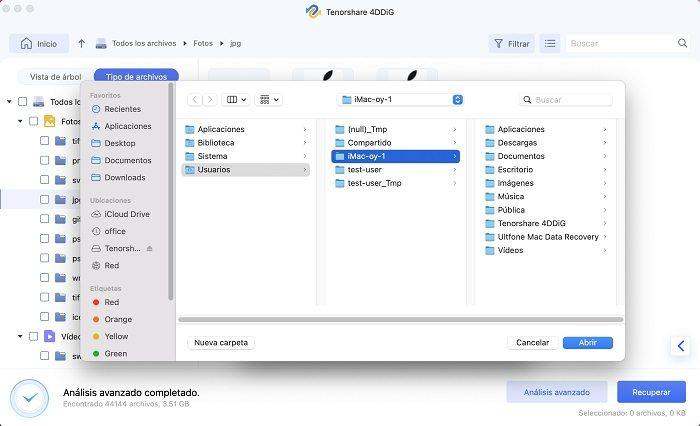Viewport: 700px width, 426px height.
Task: Open iCloud Drive location
Action: pyautogui.click(x=121, y=214)
